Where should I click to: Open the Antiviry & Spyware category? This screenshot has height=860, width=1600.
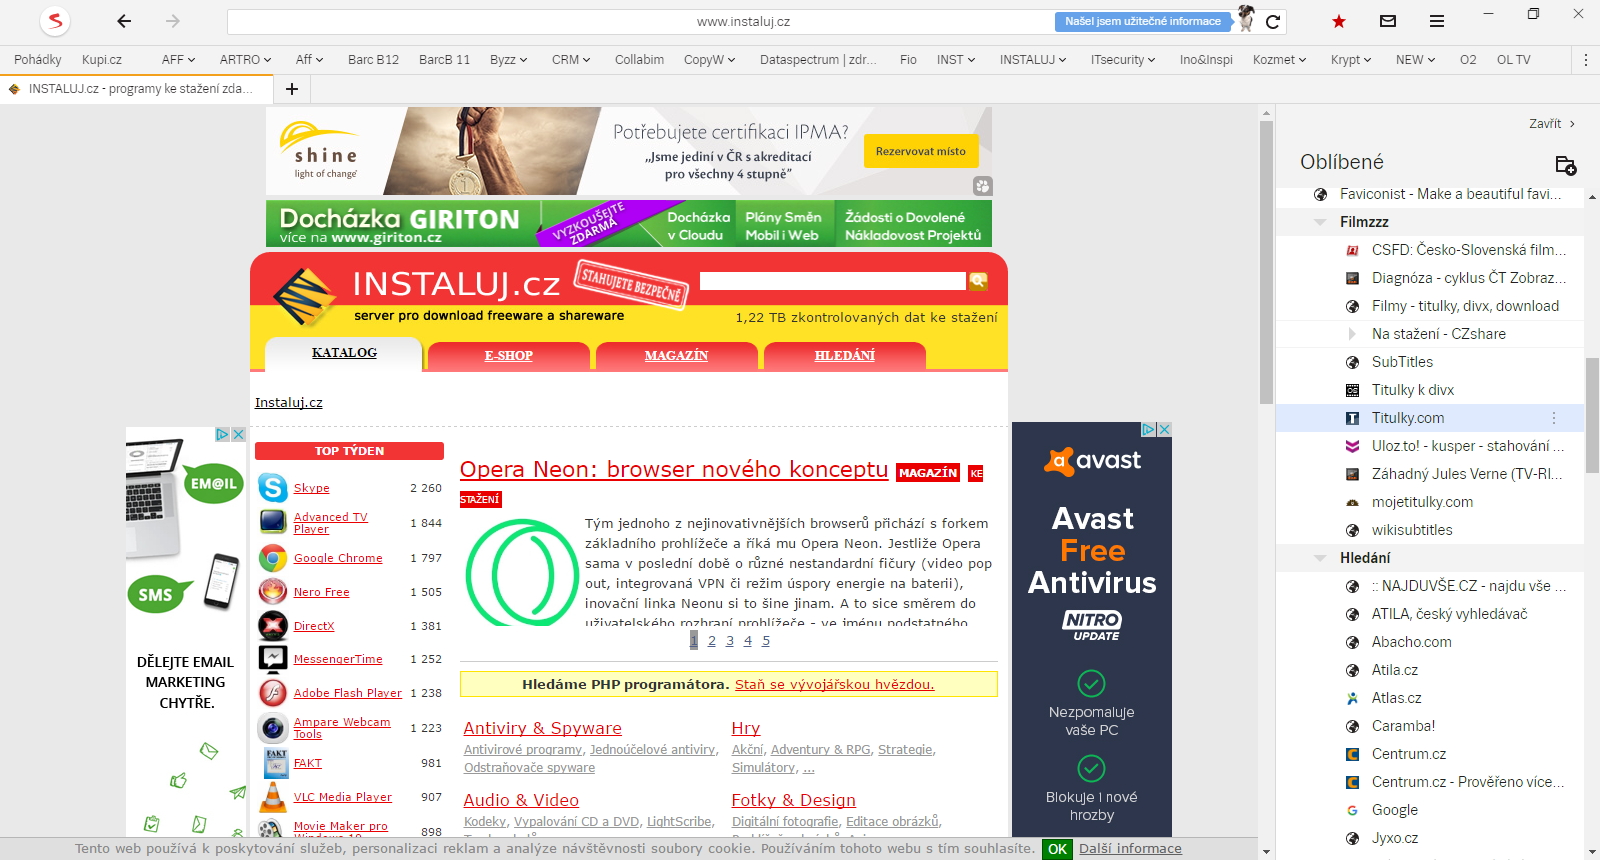point(542,728)
